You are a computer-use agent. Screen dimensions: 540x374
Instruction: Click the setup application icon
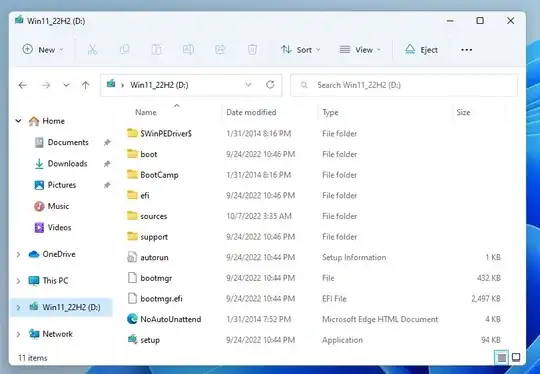[132, 340]
